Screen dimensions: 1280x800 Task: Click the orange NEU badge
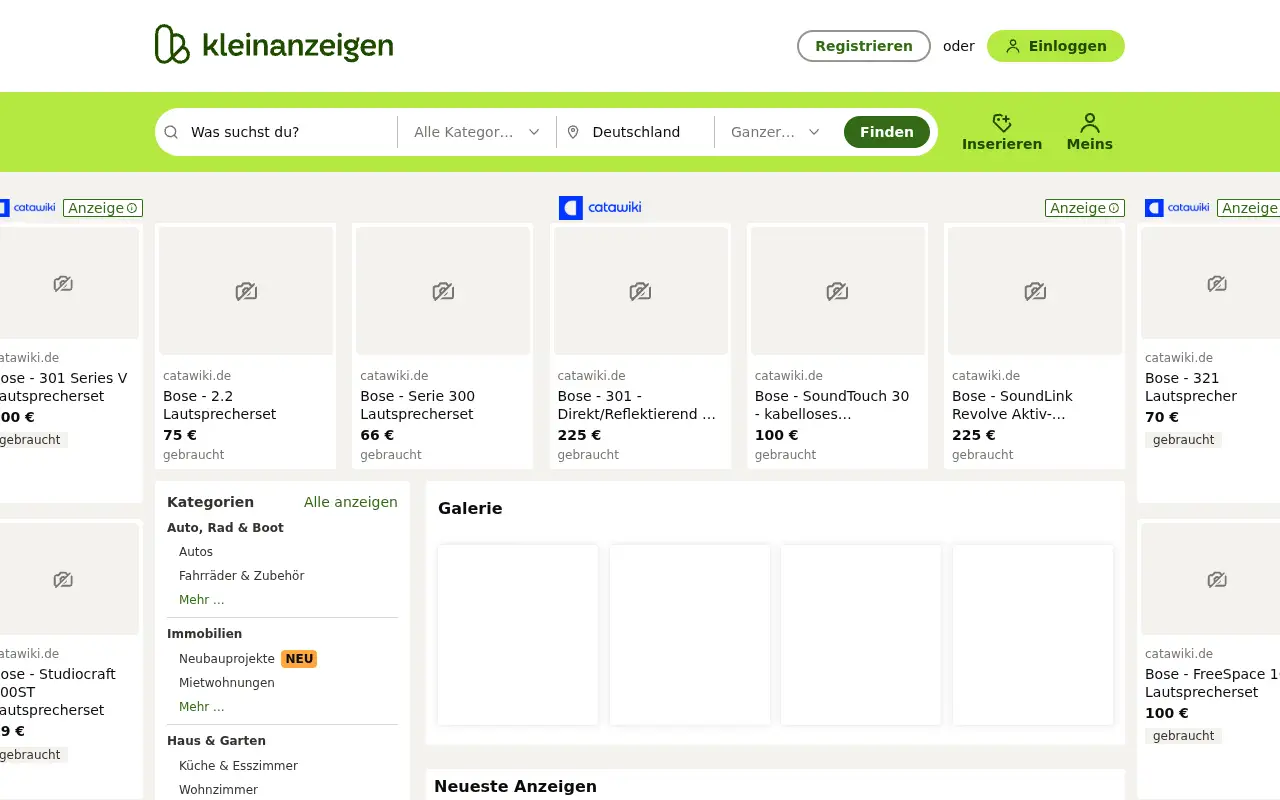click(x=299, y=659)
